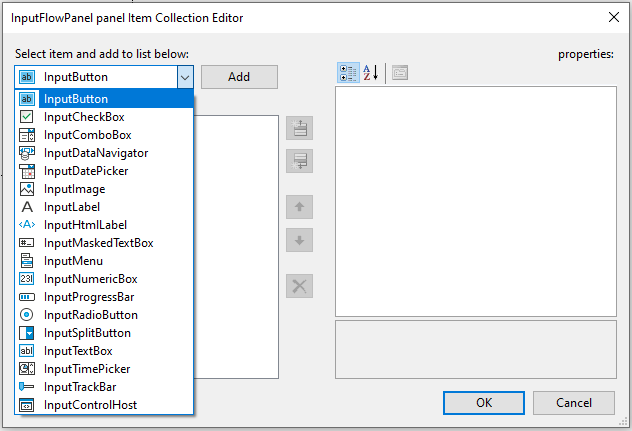This screenshot has height=431, width=632.
Task: Collapse the item type dropdown arrow
Action: click(184, 77)
